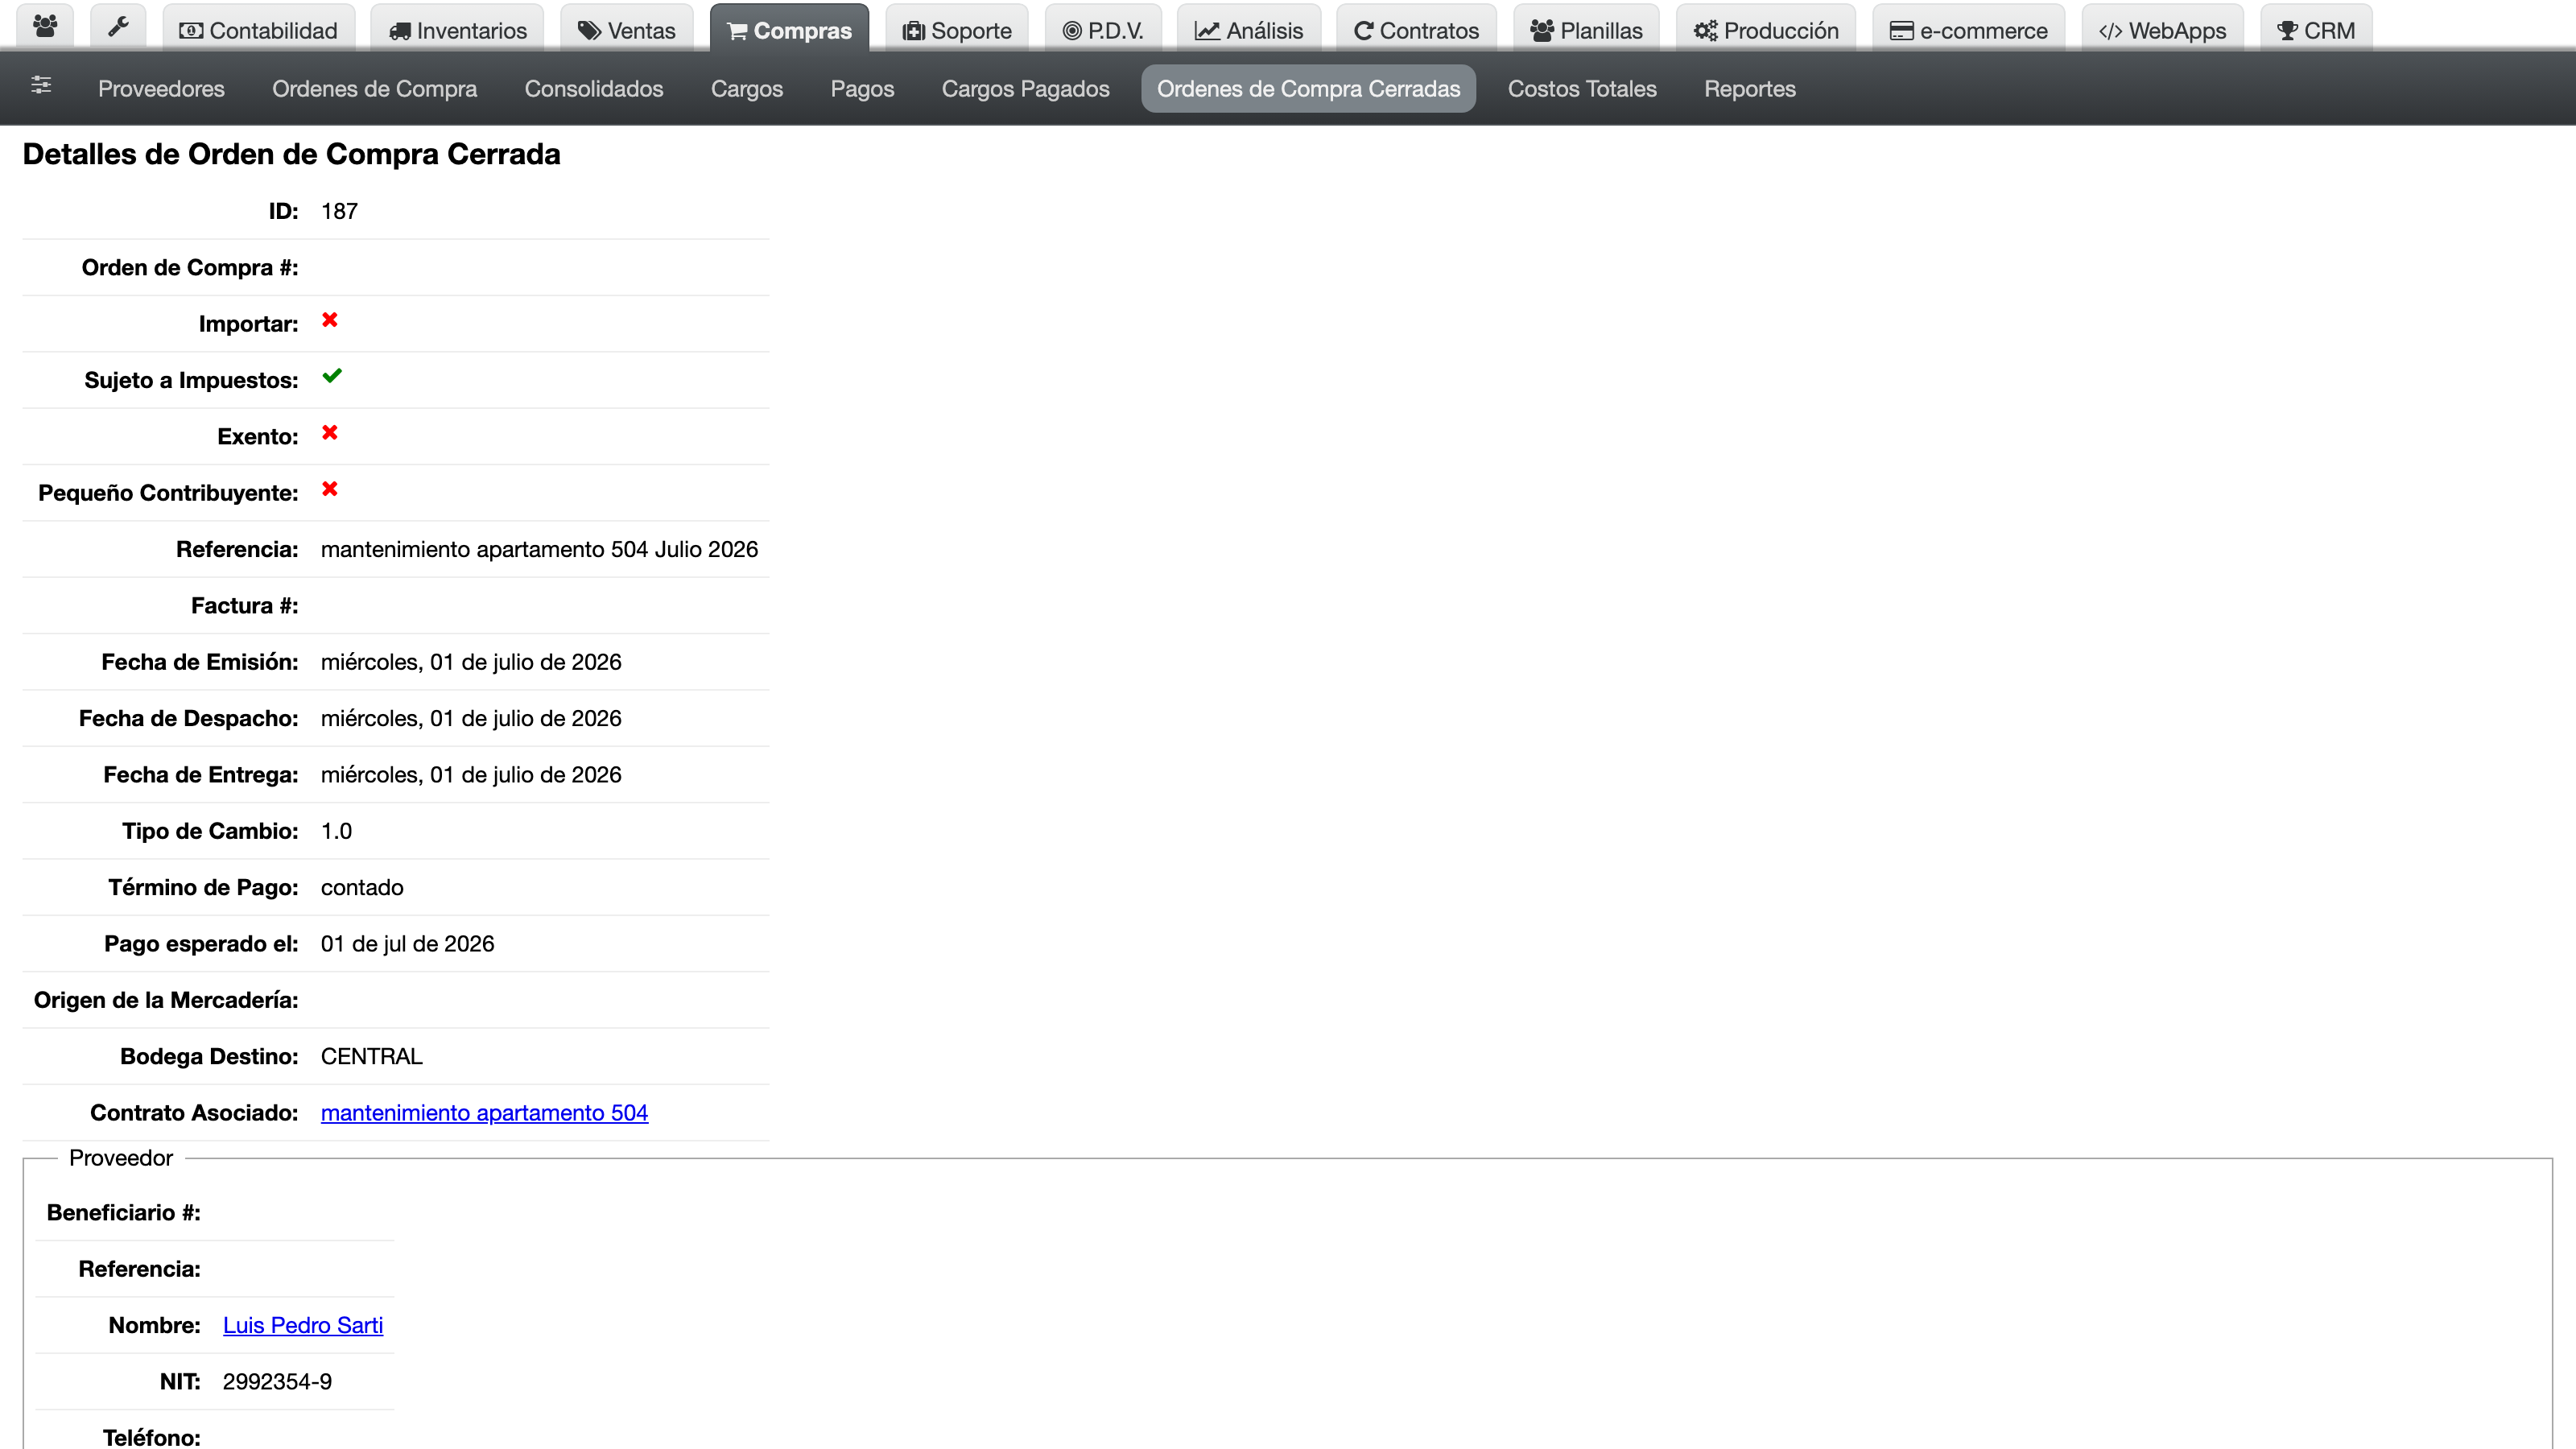Viewport: 2576px width, 1449px height.
Task: Click the Detalles de Orden de Compra Cerrada heading
Action: coord(291,154)
